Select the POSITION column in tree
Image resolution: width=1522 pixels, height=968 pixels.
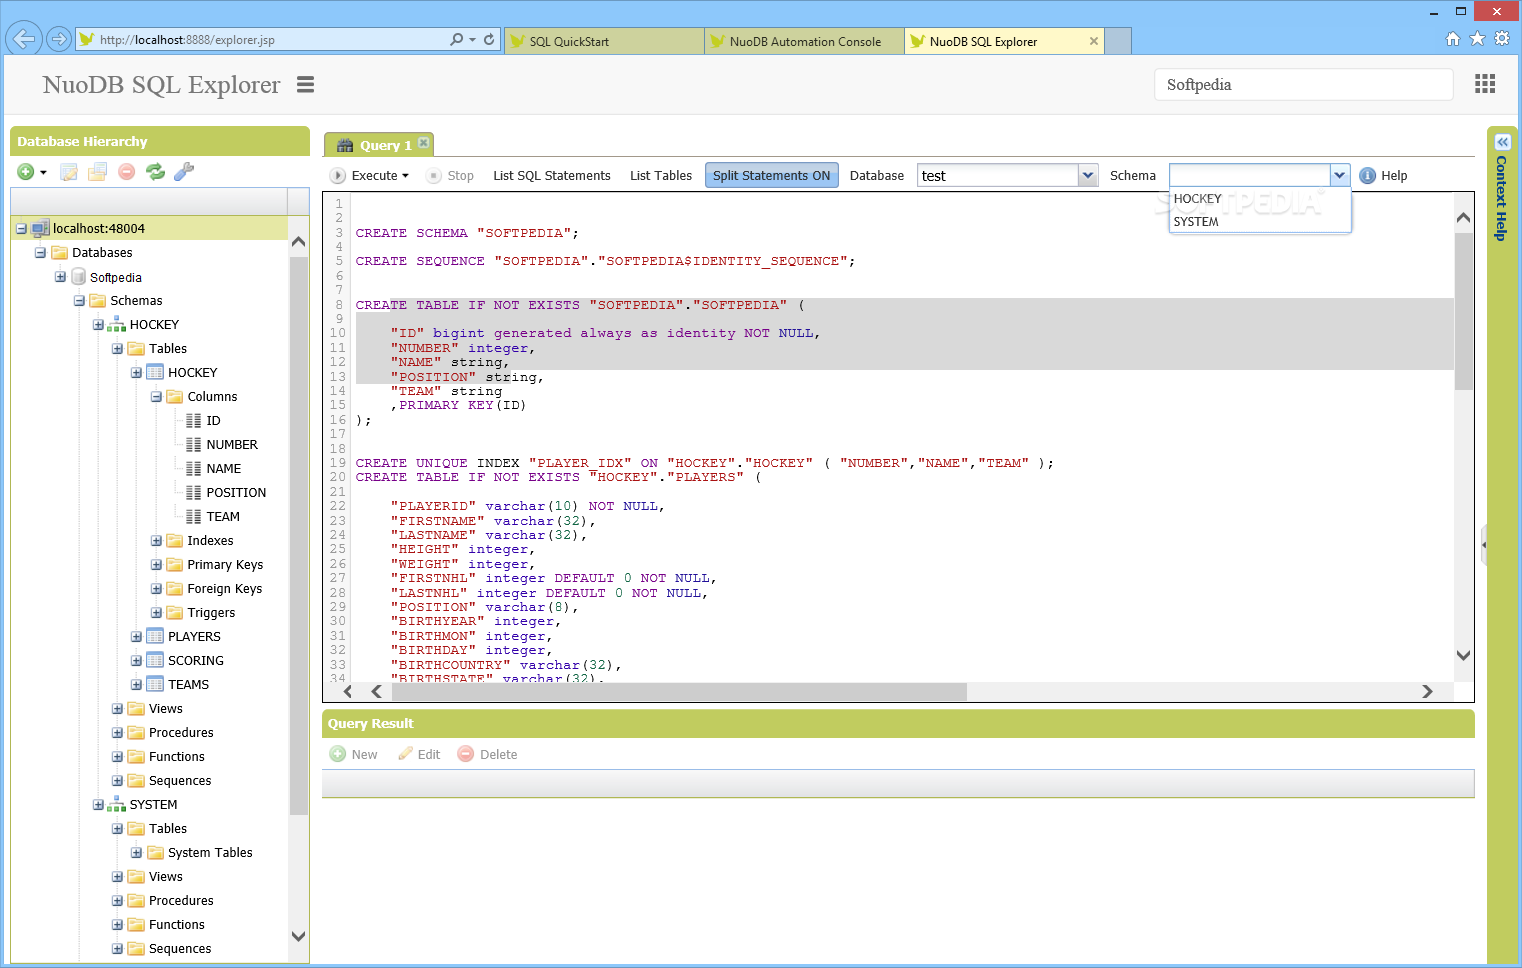pos(236,493)
